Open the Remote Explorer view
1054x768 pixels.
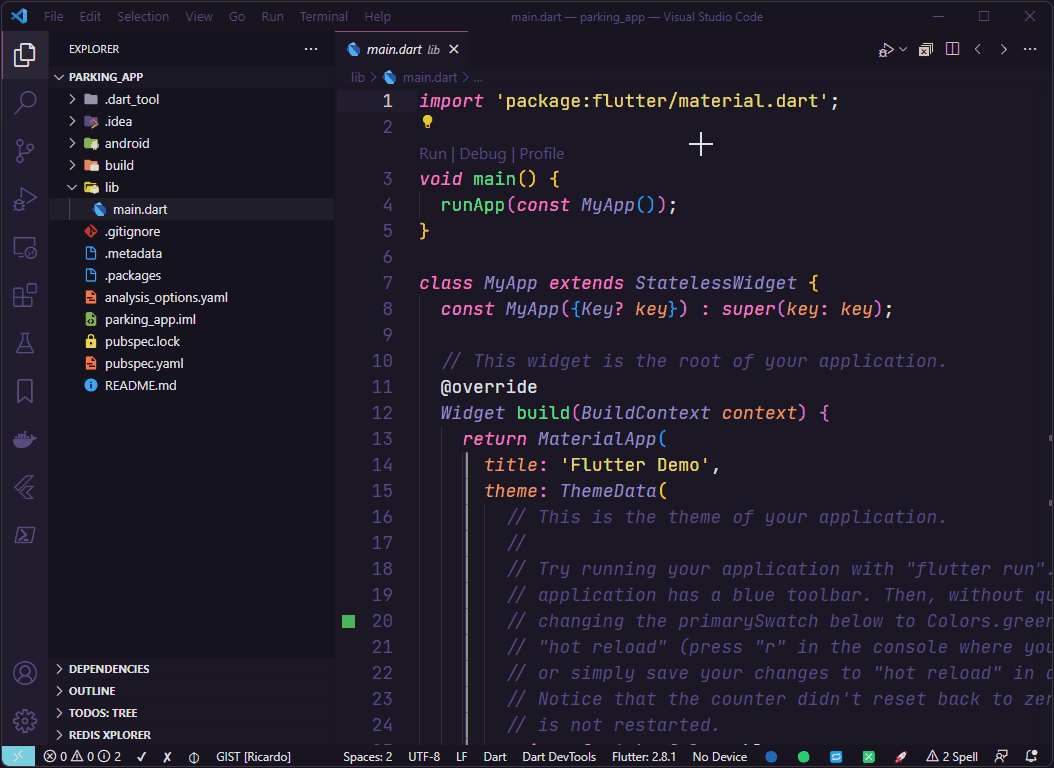[x=24, y=248]
